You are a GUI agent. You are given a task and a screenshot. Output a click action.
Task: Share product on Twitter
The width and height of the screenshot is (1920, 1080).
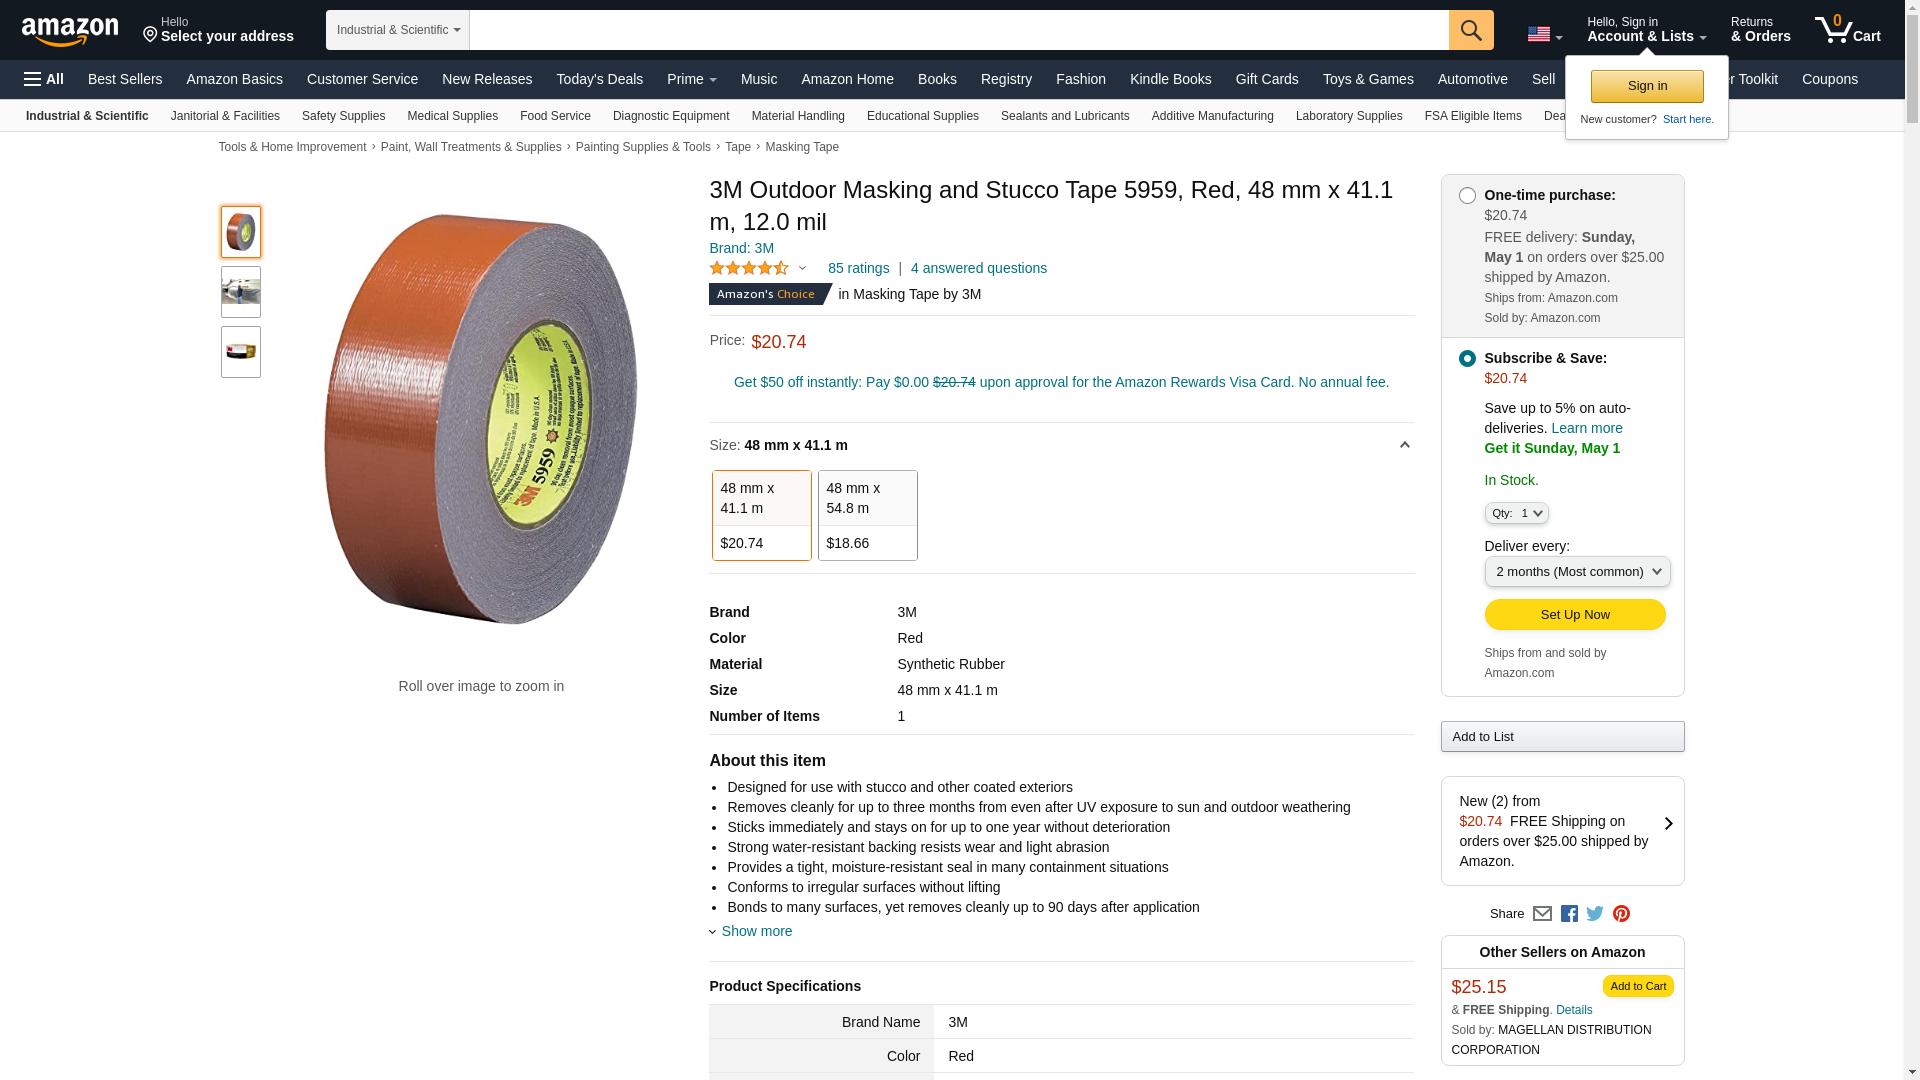tap(1595, 914)
